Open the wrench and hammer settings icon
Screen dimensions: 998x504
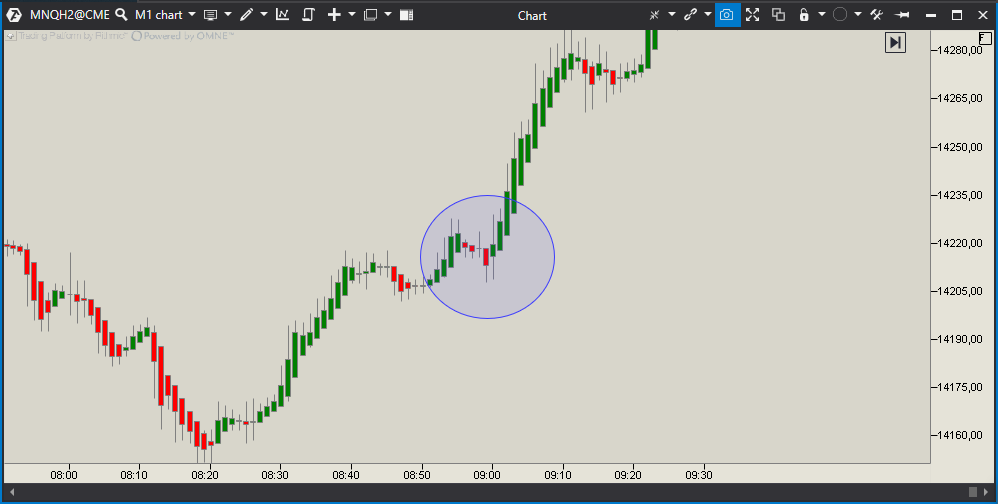pos(876,15)
